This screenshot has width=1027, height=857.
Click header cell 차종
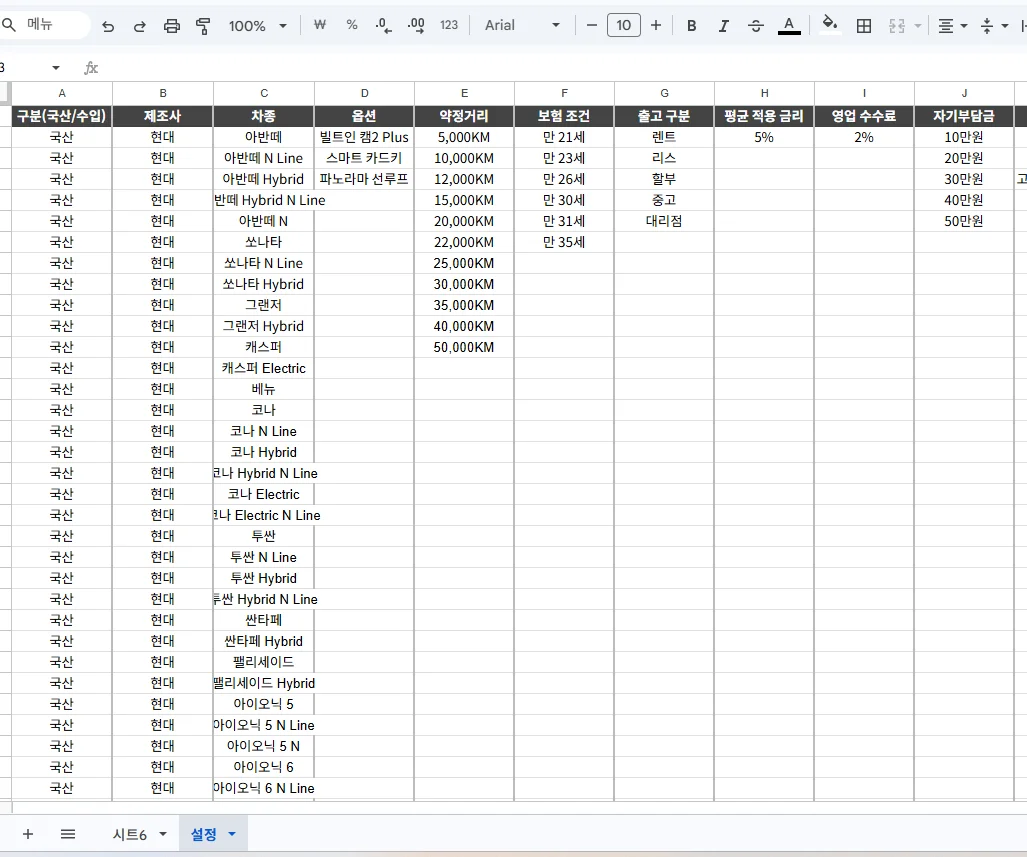264,116
